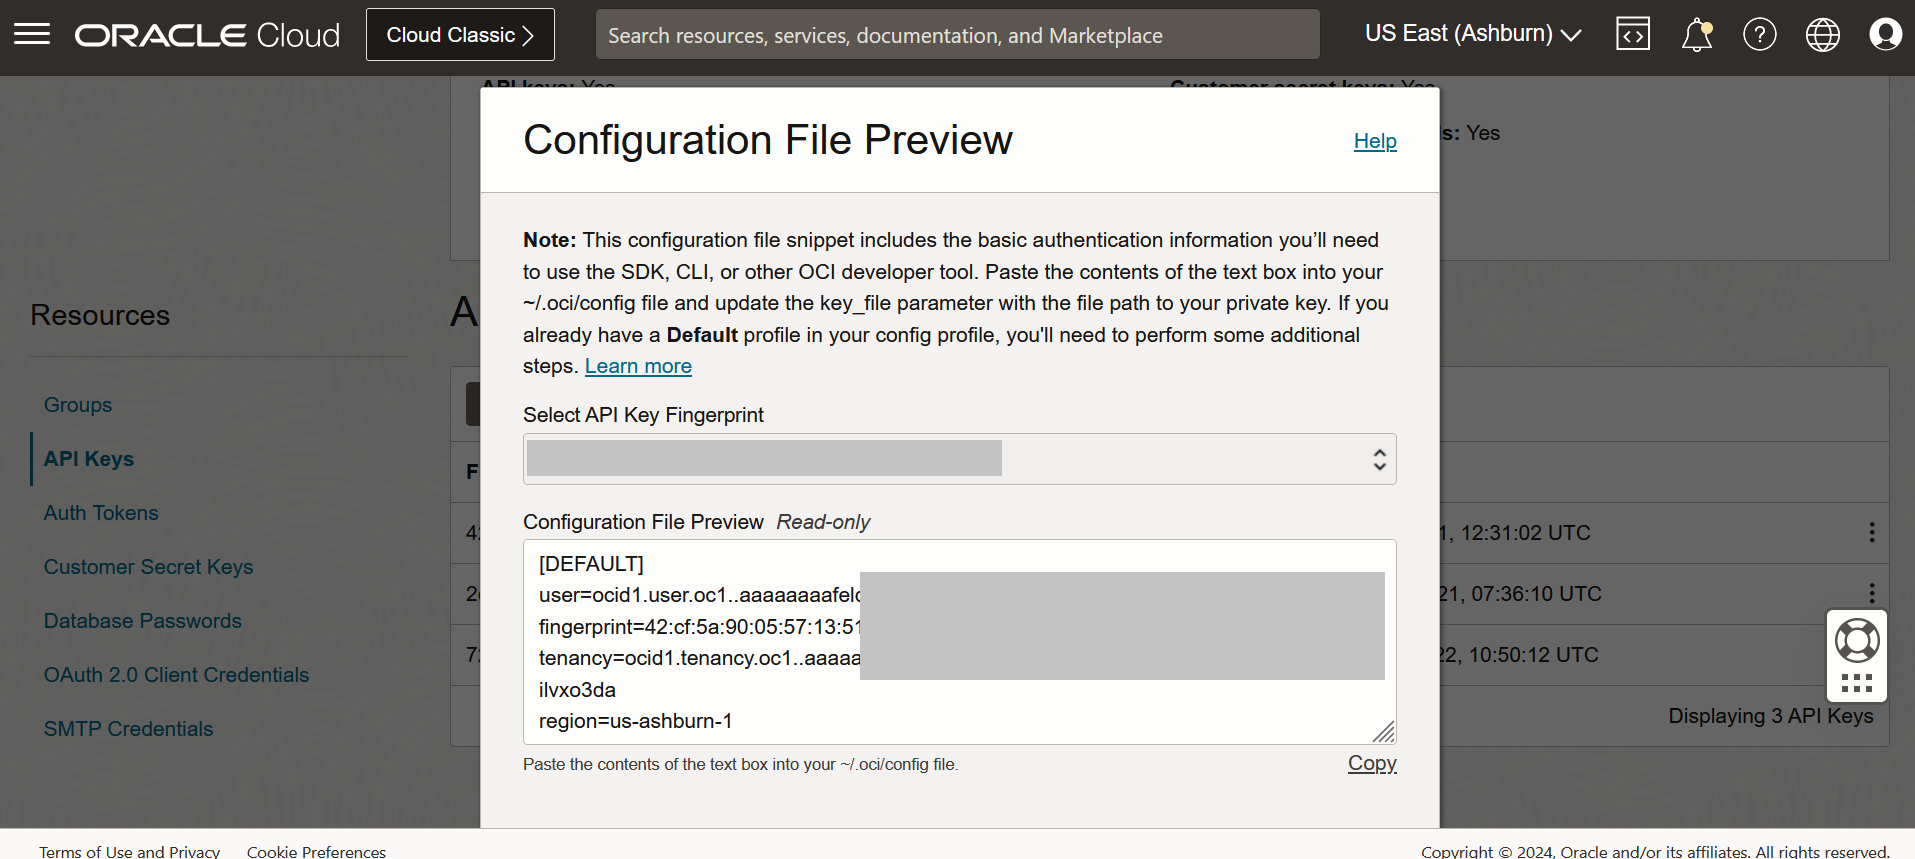Select API Keys in Resources list
Image resolution: width=1915 pixels, height=859 pixels.
pos(89,459)
